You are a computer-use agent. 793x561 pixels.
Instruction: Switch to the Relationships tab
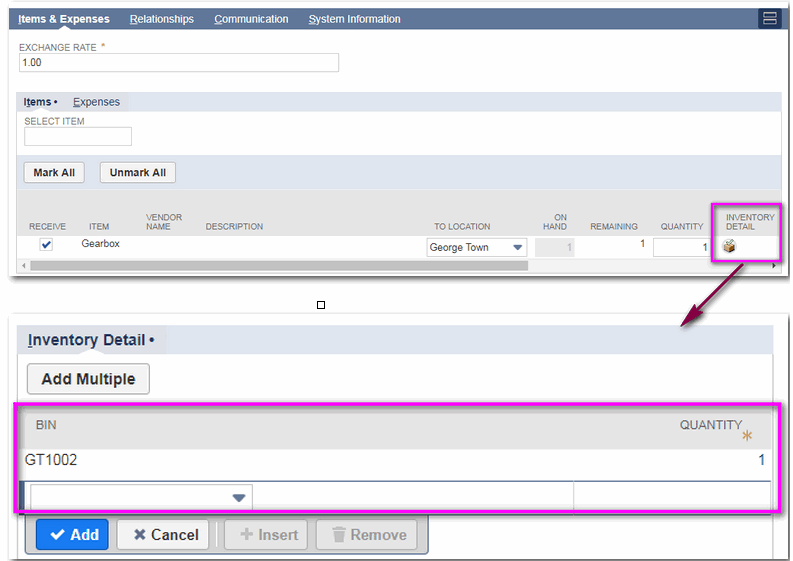(x=161, y=19)
